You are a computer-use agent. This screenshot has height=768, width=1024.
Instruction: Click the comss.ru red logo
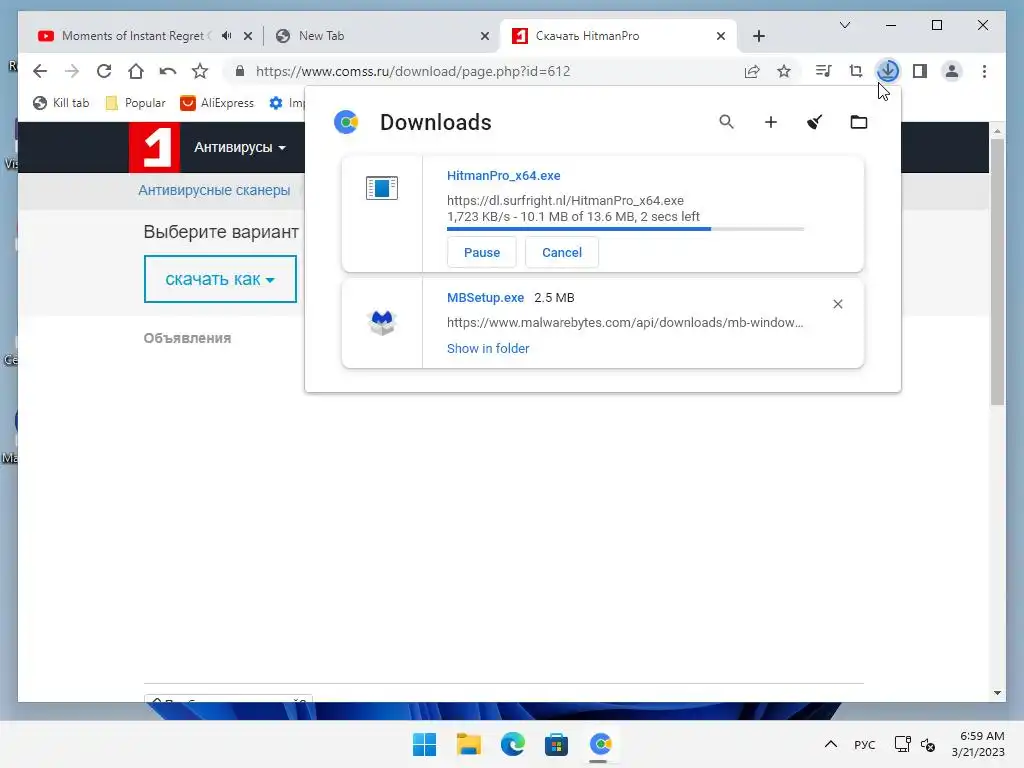click(x=154, y=147)
